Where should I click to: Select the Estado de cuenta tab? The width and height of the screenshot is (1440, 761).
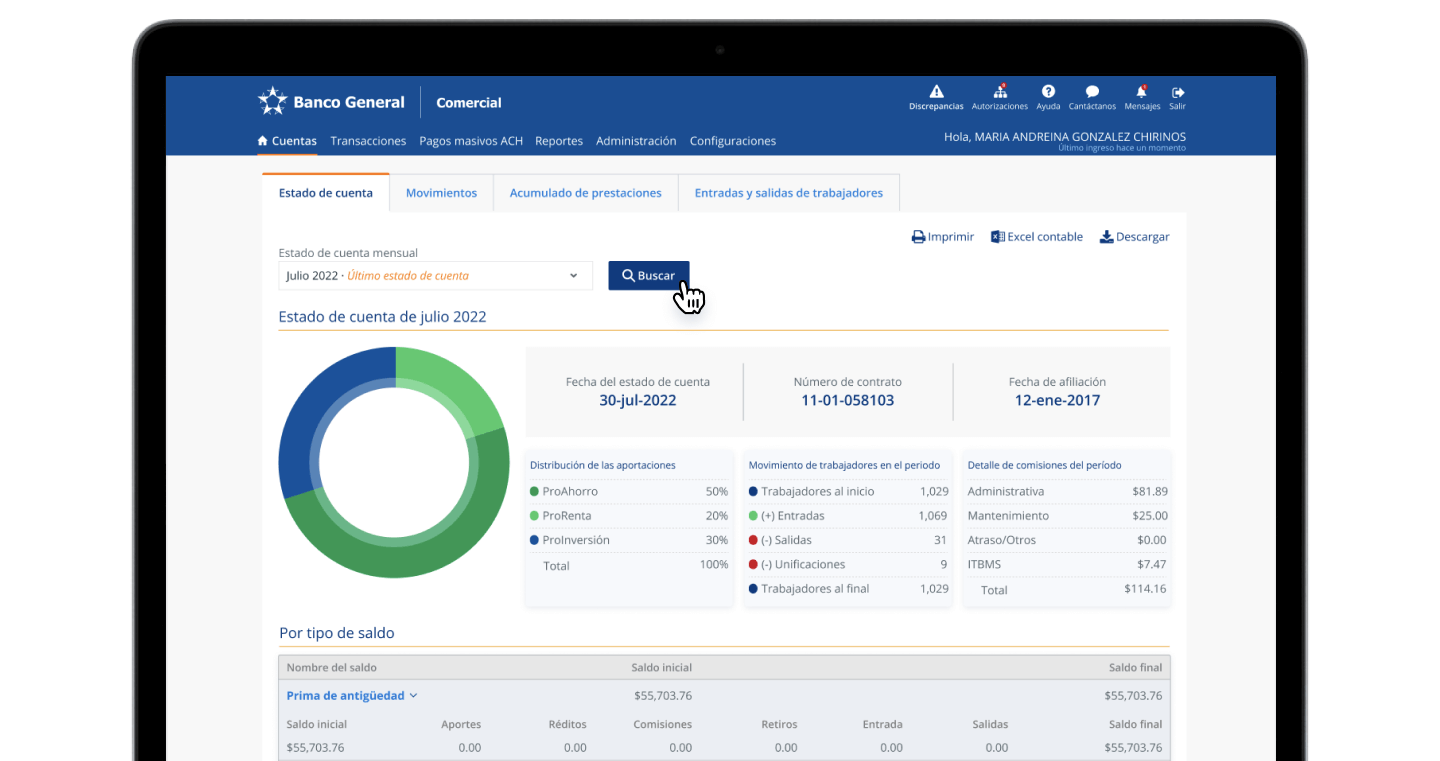(x=326, y=193)
